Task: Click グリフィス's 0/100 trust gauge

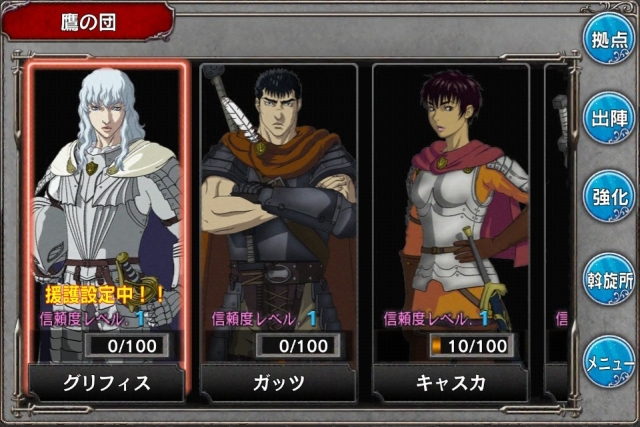Action: coord(127,345)
